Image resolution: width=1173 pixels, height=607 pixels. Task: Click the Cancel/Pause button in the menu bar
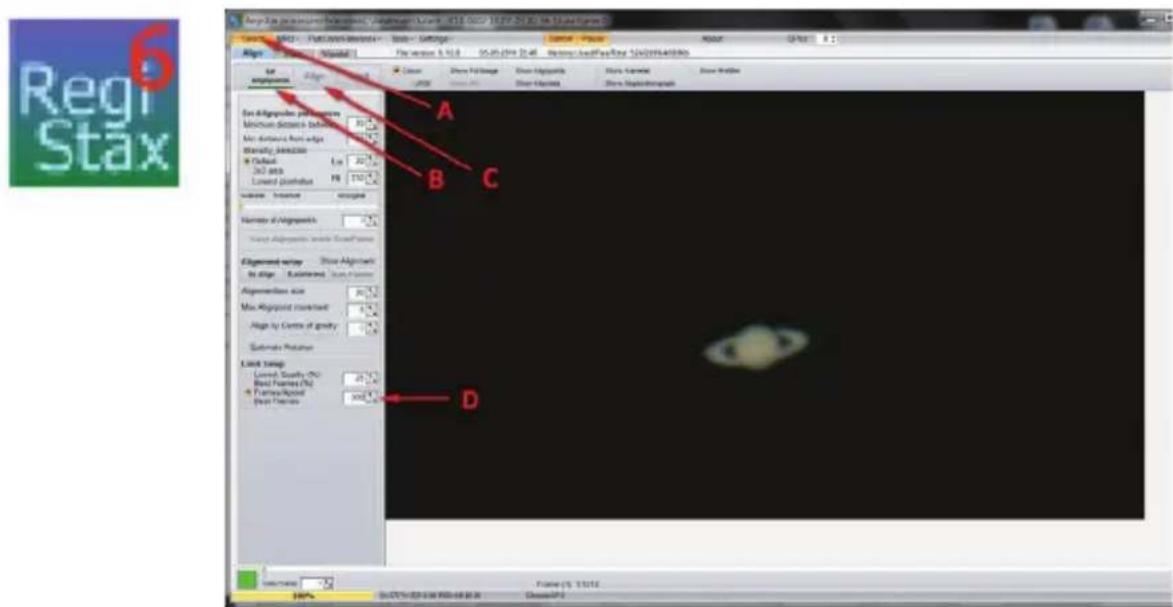tap(578, 38)
